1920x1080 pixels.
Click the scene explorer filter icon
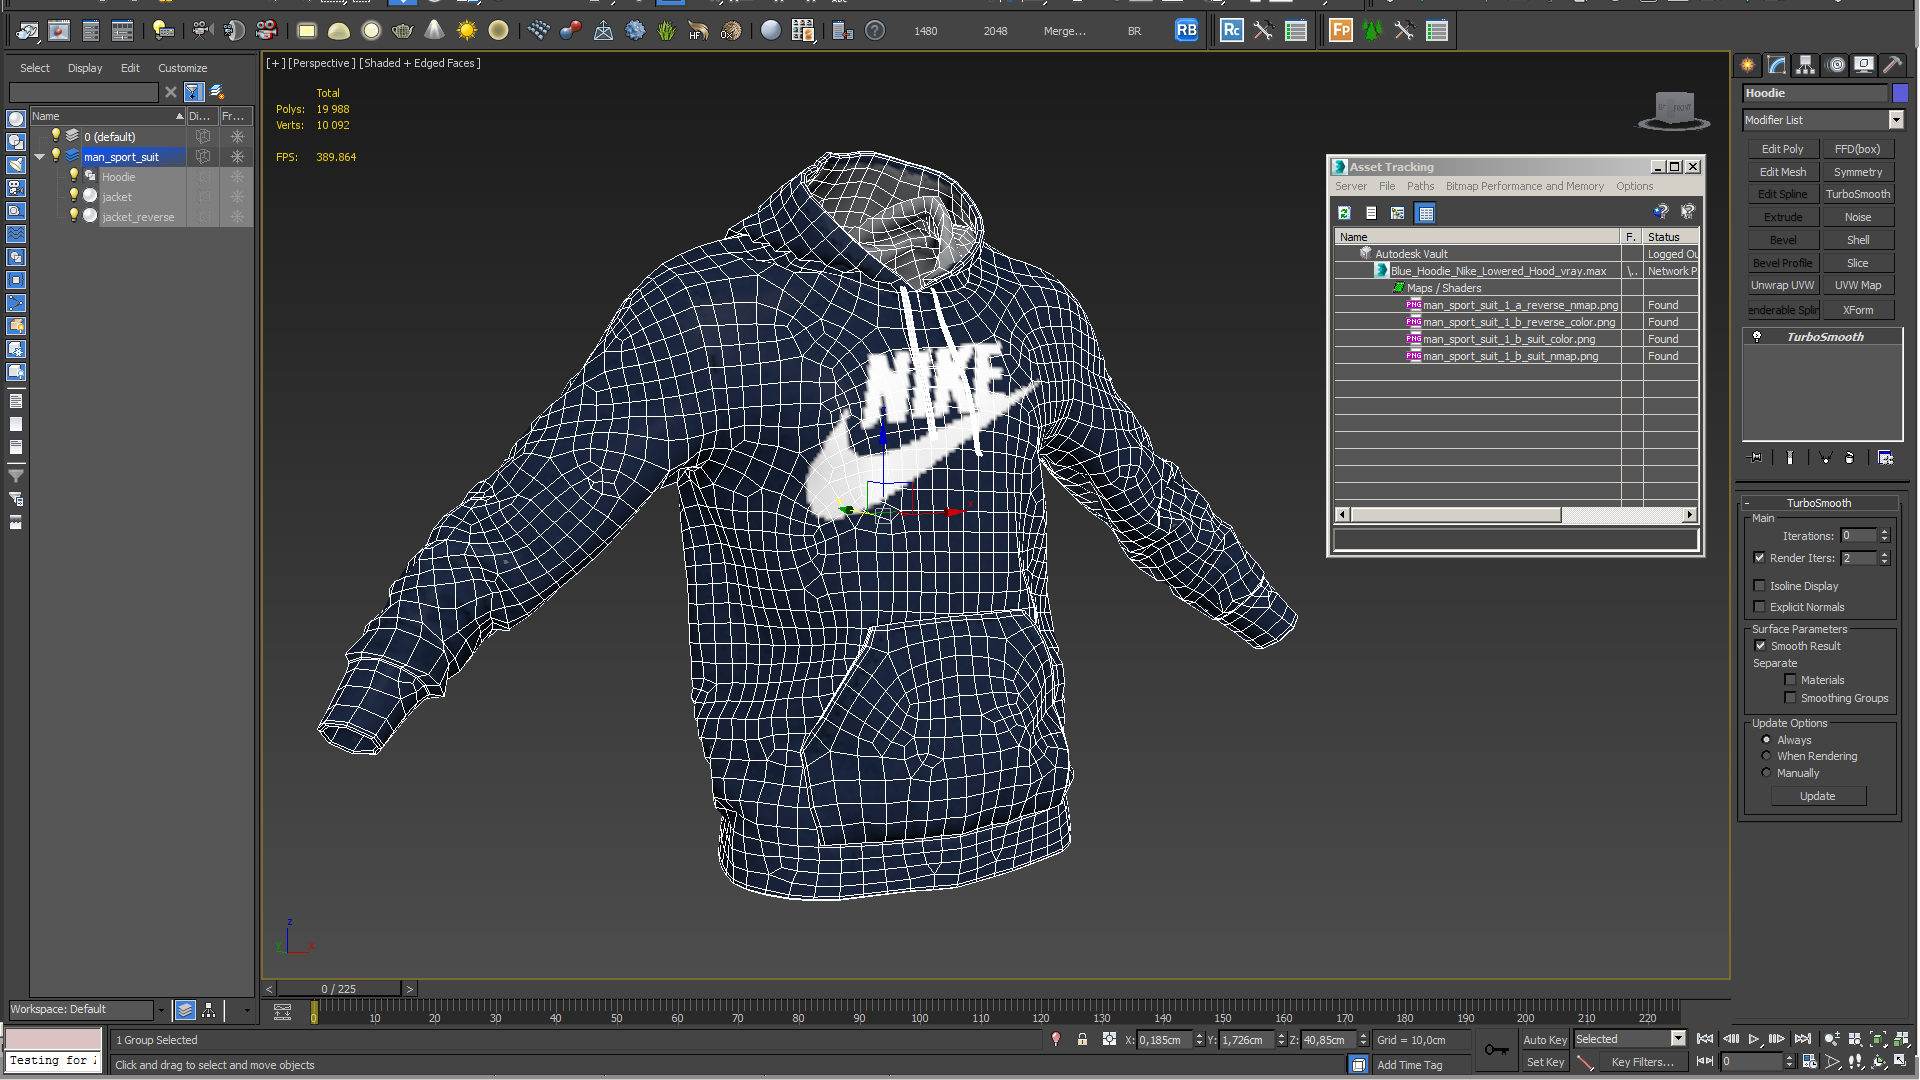193,92
